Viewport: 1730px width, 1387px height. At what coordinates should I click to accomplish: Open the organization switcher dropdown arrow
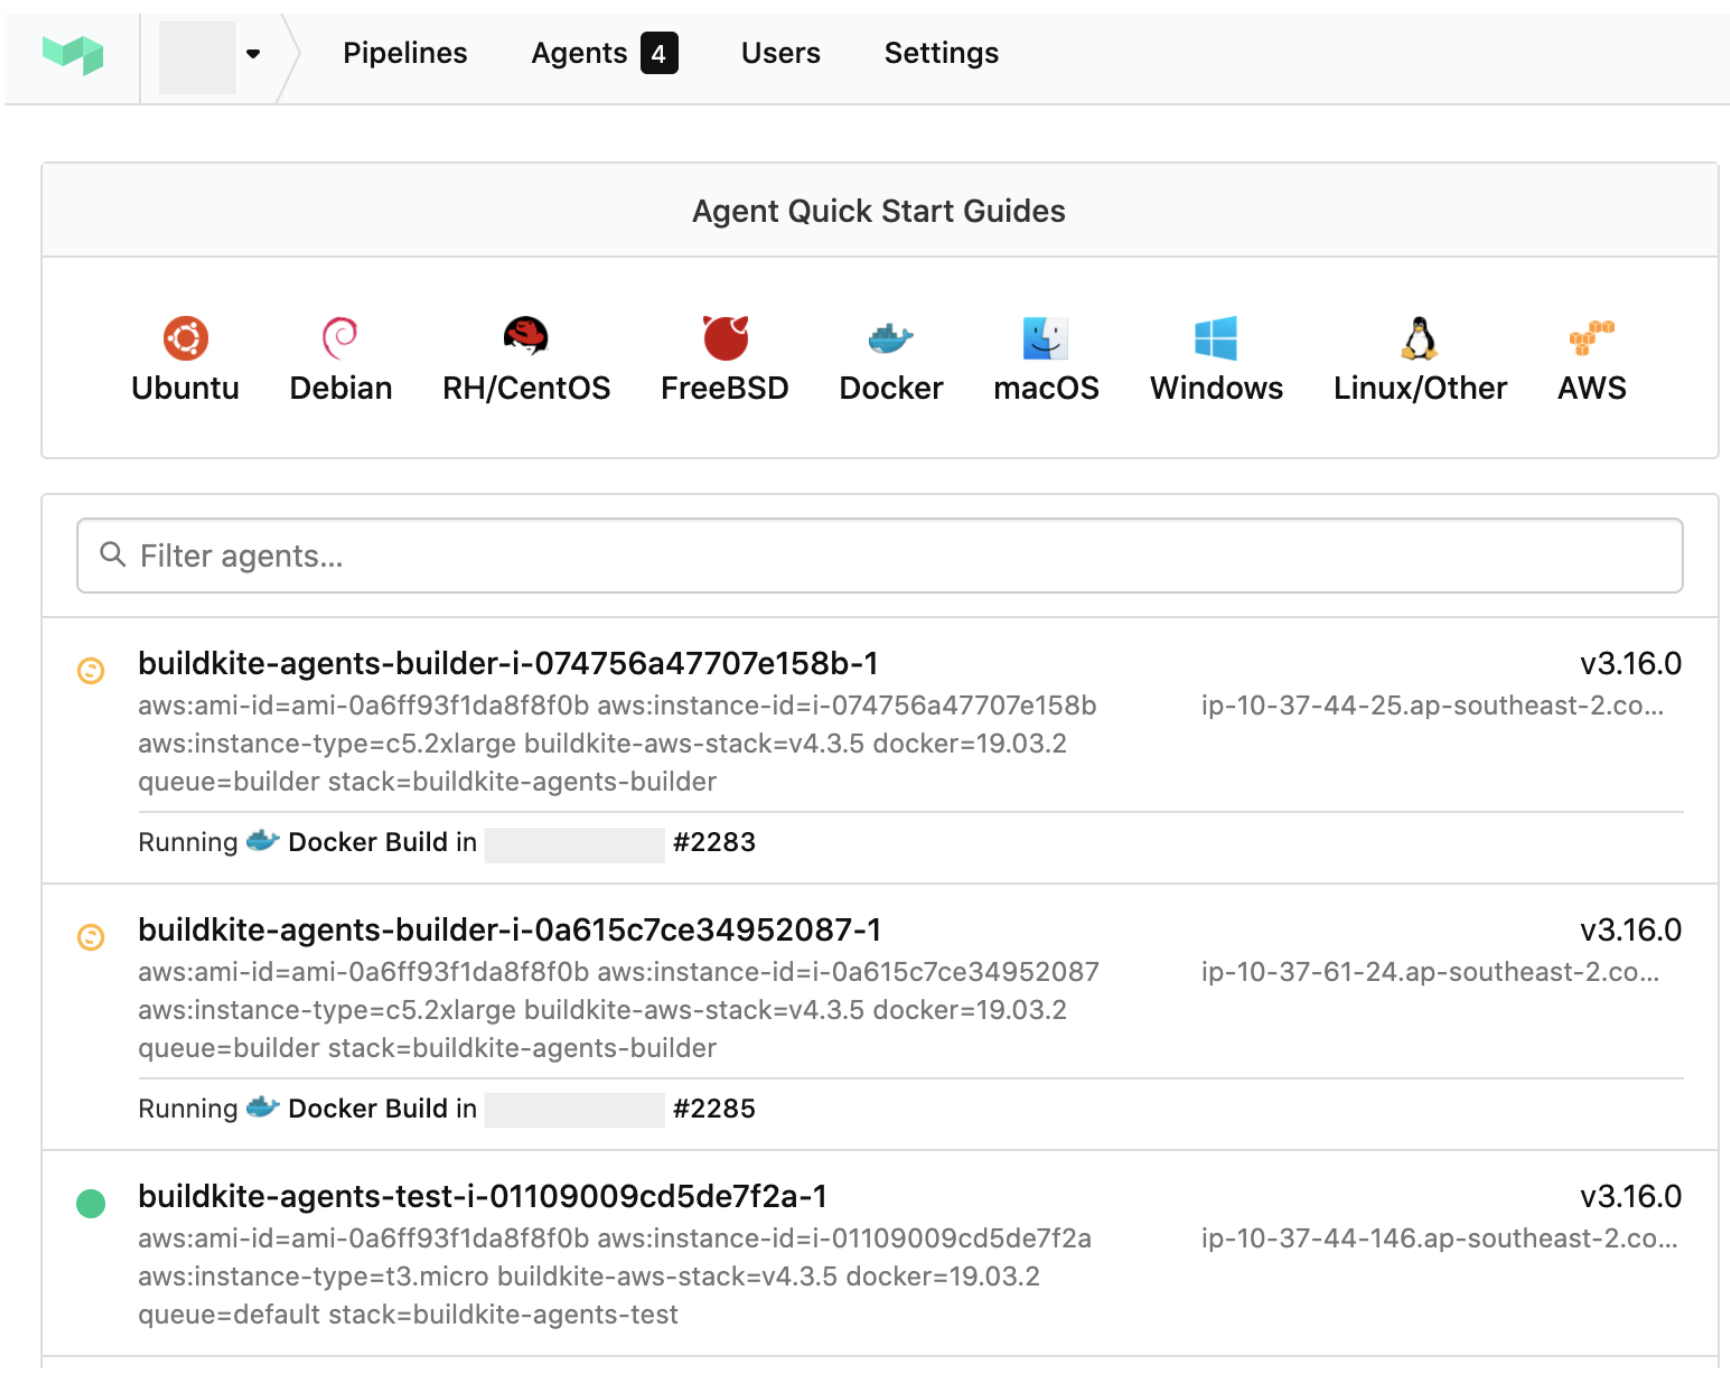[x=253, y=54]
